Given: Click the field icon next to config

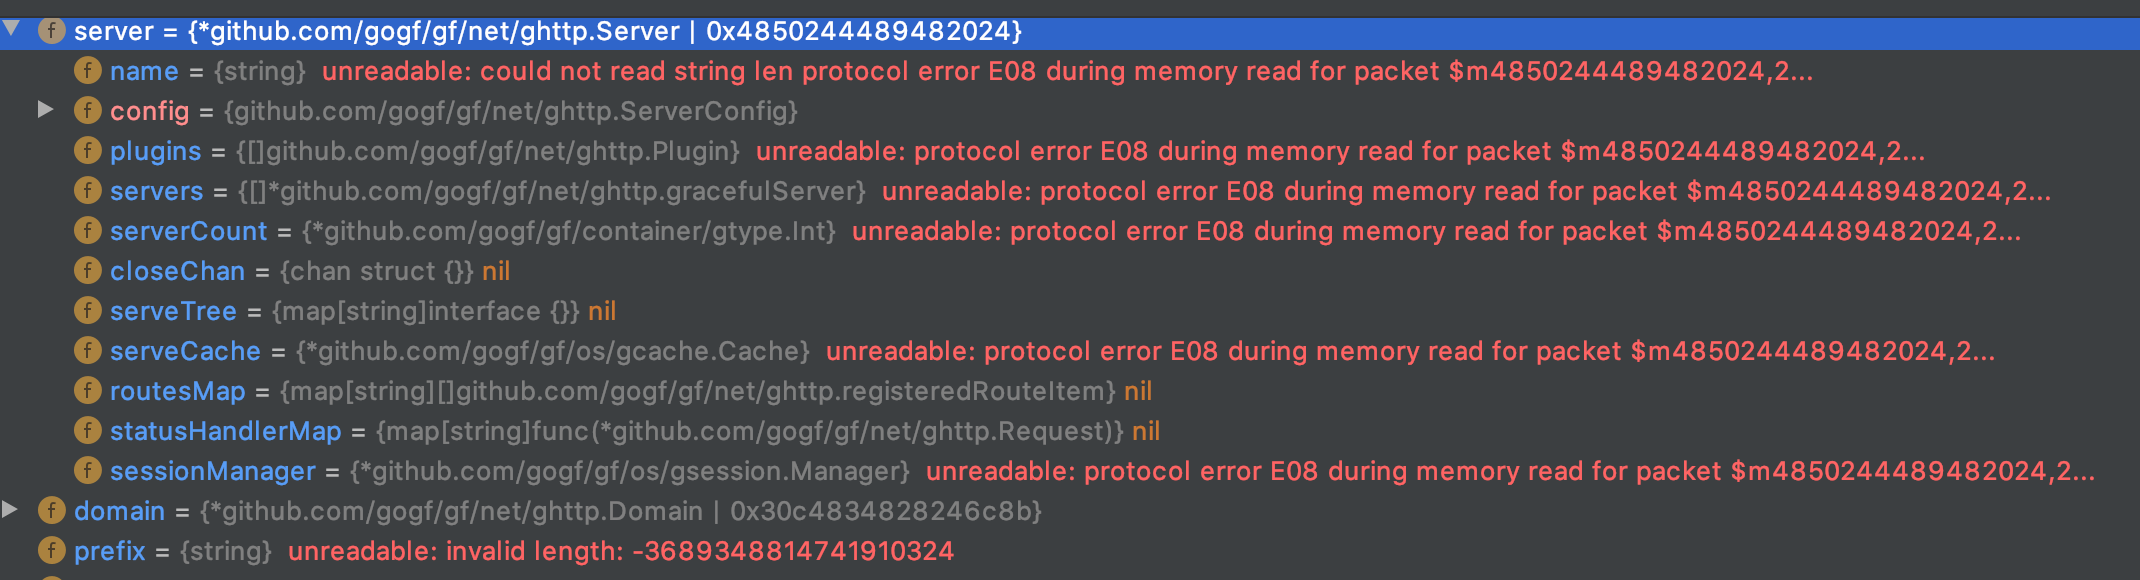Looking at the screenshot, I should click(88, 111).
